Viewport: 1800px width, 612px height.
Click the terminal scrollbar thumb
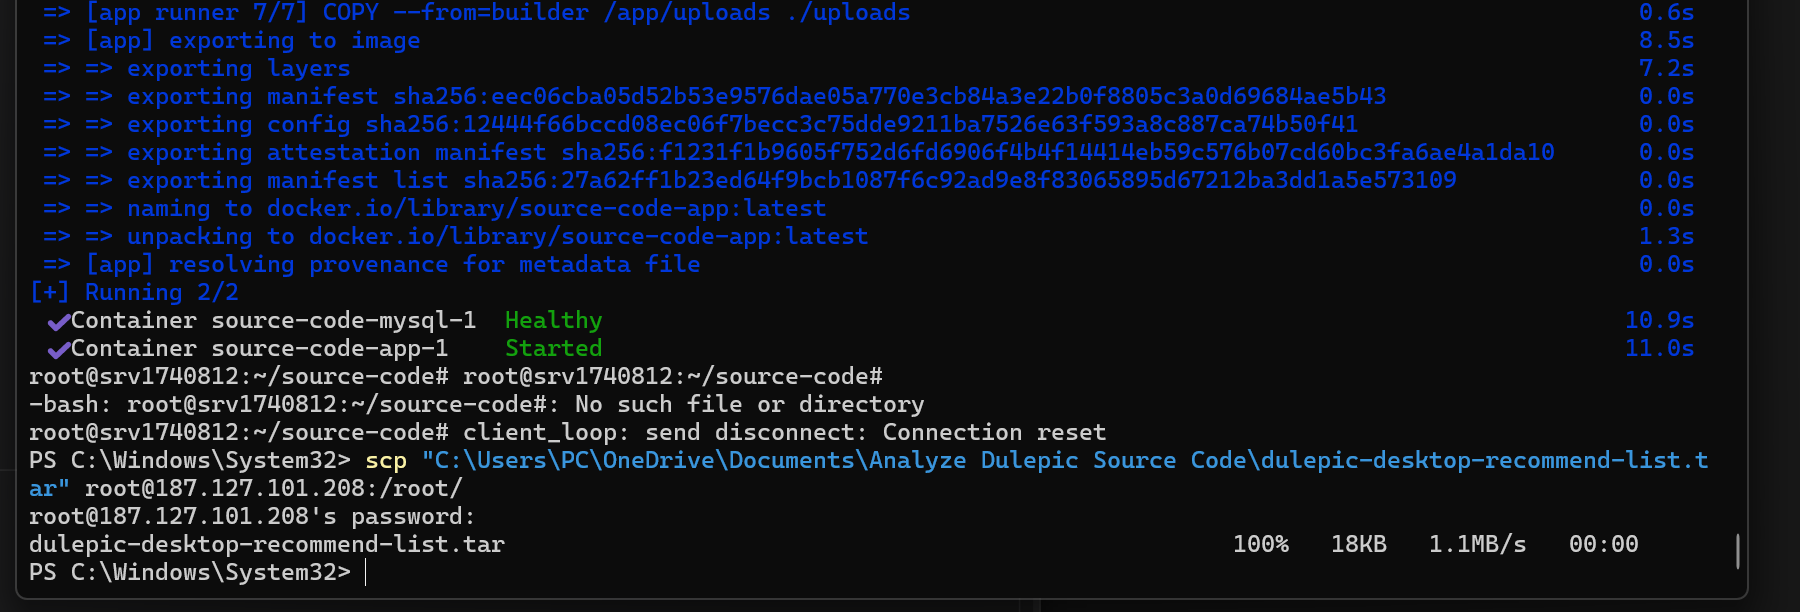(1738, 552)
